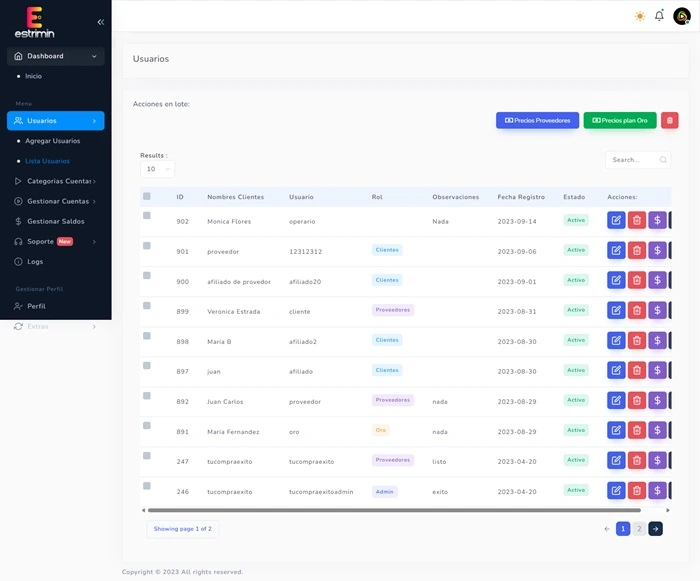Screen dimensions: 700x581
Task: Toggle the sun theme icon in header
Action: coord(640,16)
